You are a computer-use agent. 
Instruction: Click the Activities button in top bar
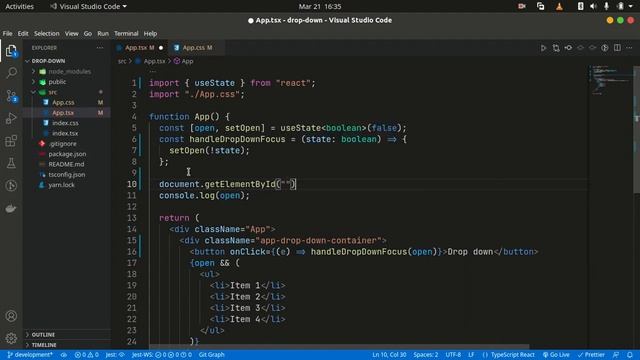19,6
